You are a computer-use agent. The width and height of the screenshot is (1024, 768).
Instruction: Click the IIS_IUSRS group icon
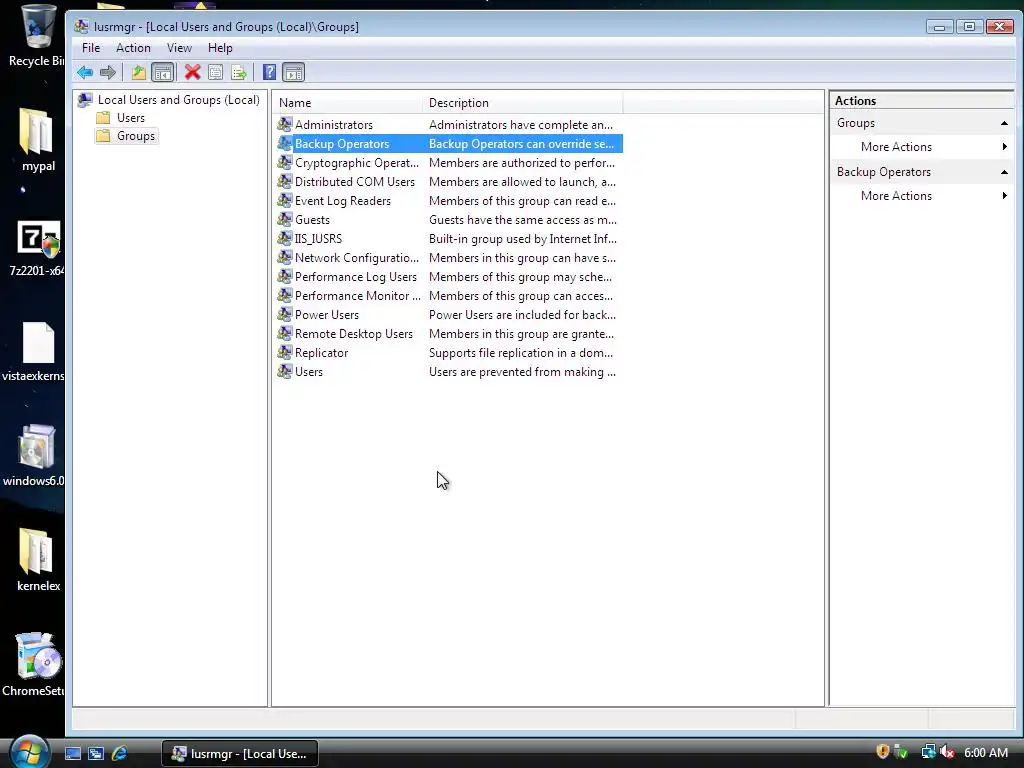click(x=285, y=238)
